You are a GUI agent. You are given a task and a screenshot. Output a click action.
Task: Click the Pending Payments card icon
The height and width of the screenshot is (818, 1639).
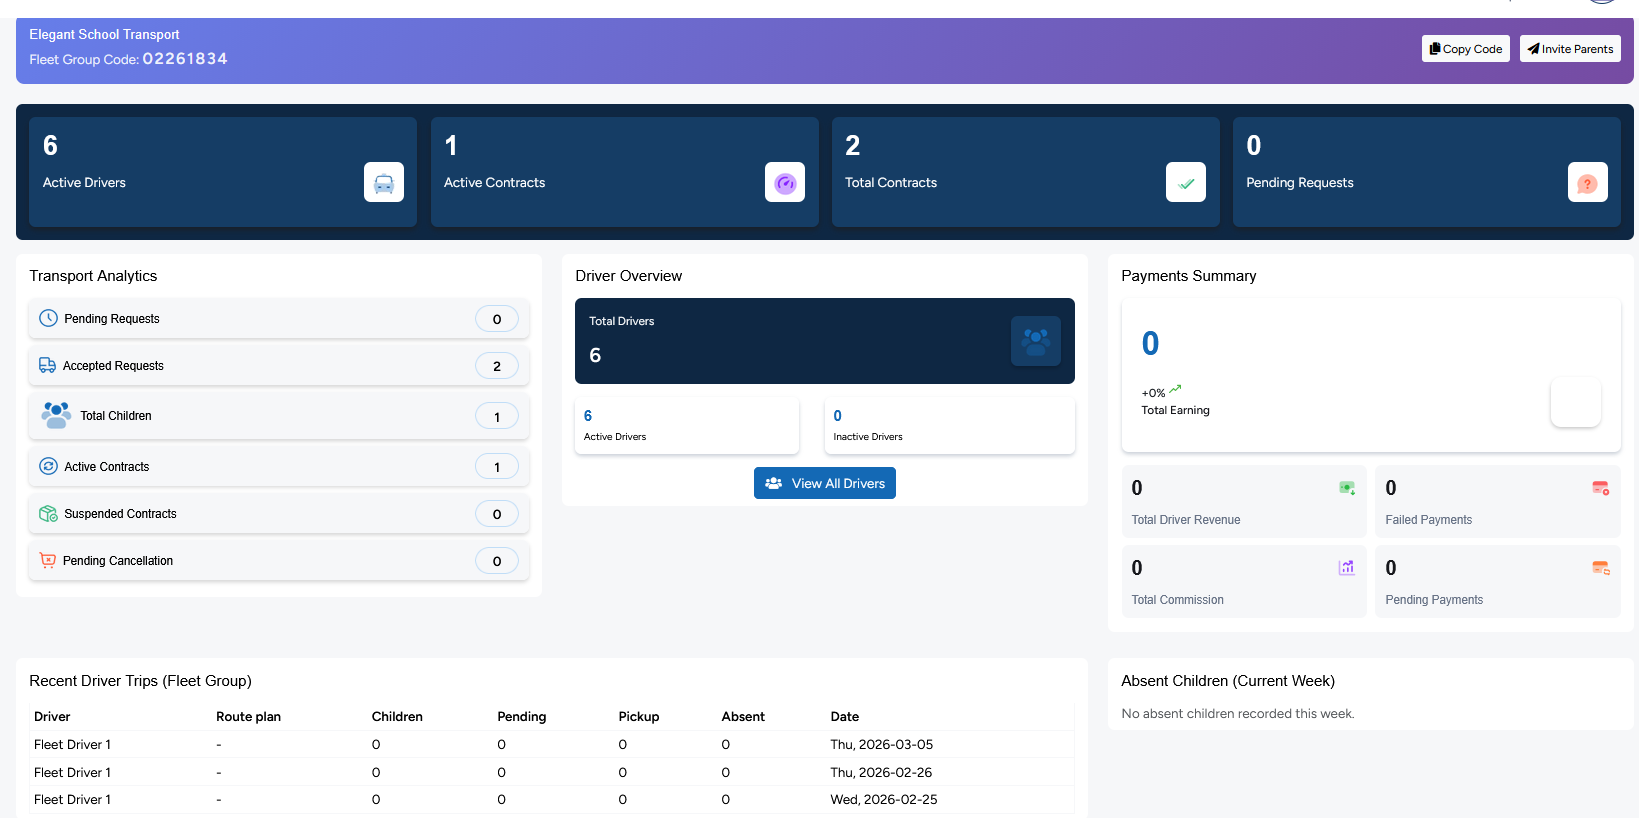click(1600, 568)
